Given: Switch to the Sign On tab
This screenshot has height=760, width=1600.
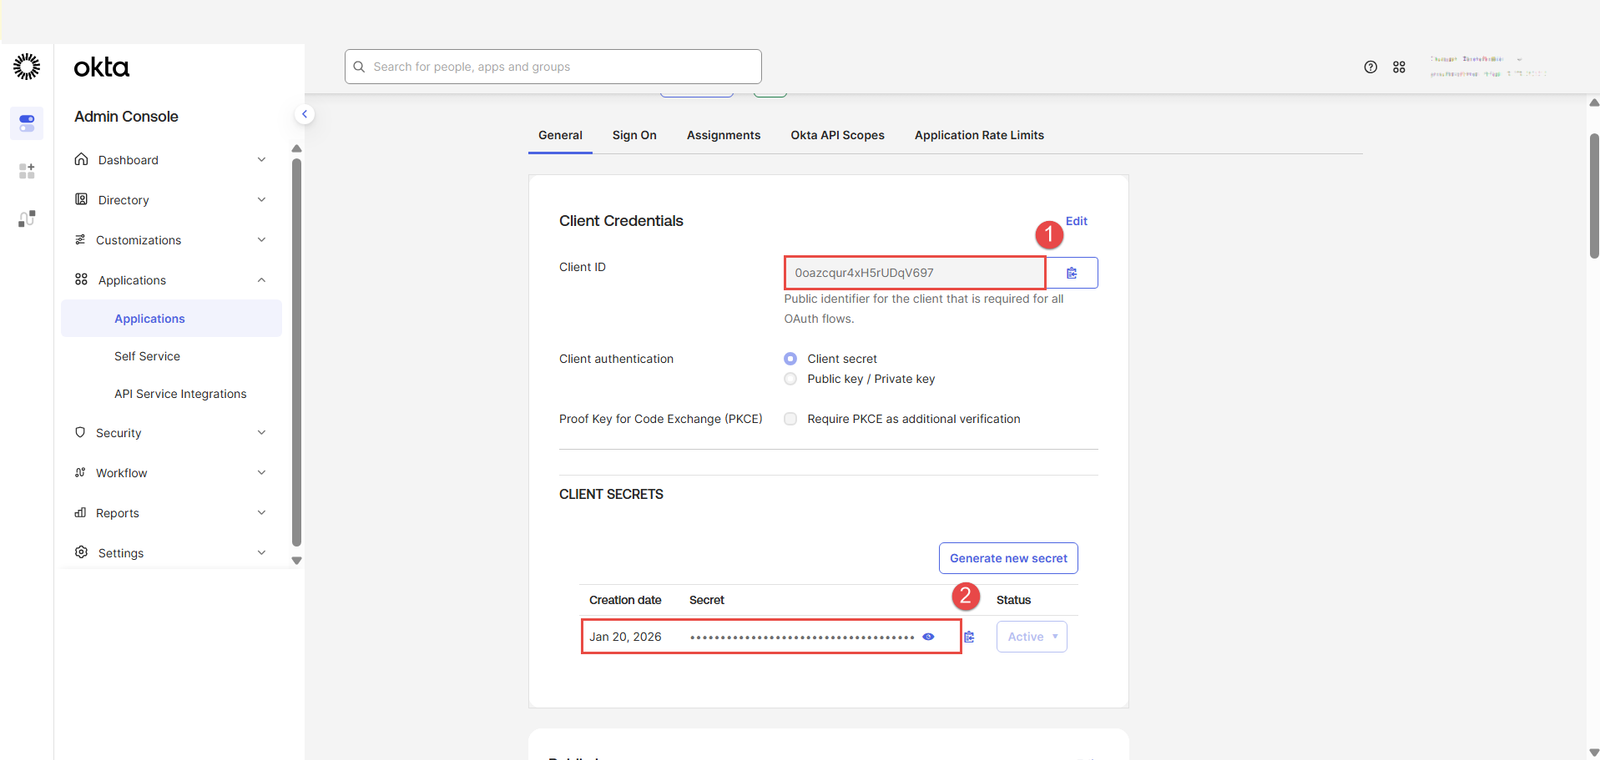Looking at the screenshot, I should pos(634,135).
